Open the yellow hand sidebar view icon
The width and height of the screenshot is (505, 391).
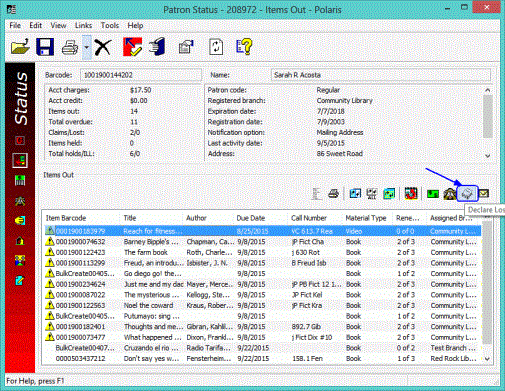tap(20, 221)
